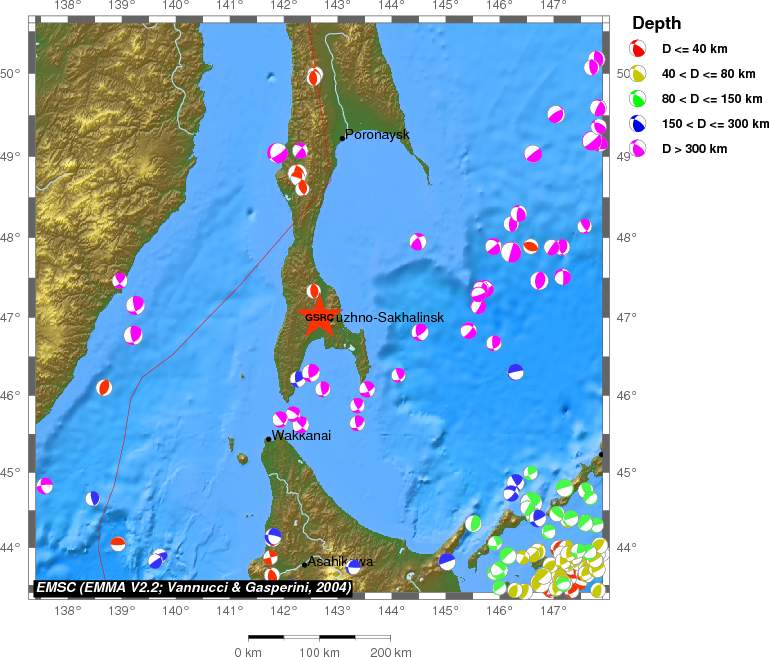Click the blue legend beachball for 150 < D <= 300 km
The width and height of the screenshot is (769, 657).
coord(637,124)
